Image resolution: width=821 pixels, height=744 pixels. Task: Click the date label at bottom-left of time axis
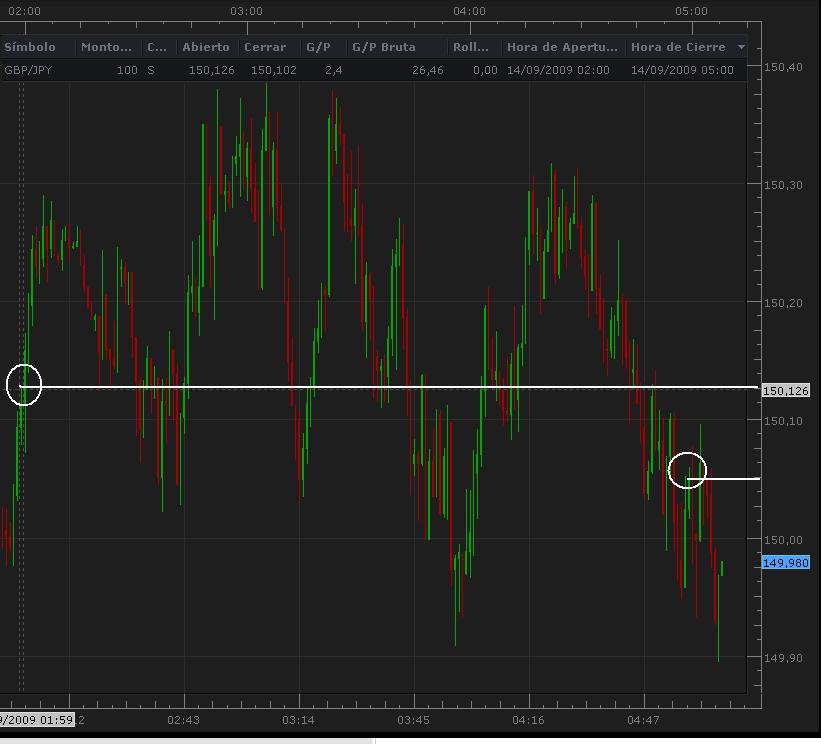click(36, 719)
